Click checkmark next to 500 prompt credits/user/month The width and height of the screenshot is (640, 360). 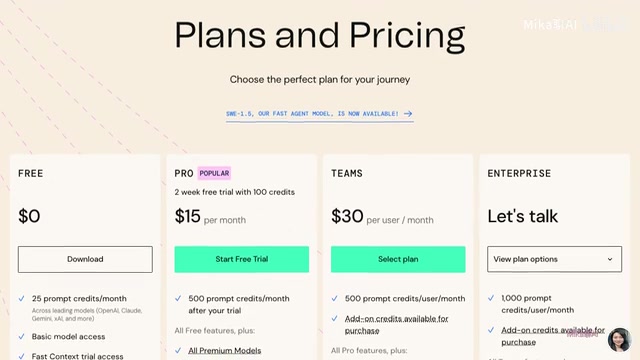coord(335,299)
